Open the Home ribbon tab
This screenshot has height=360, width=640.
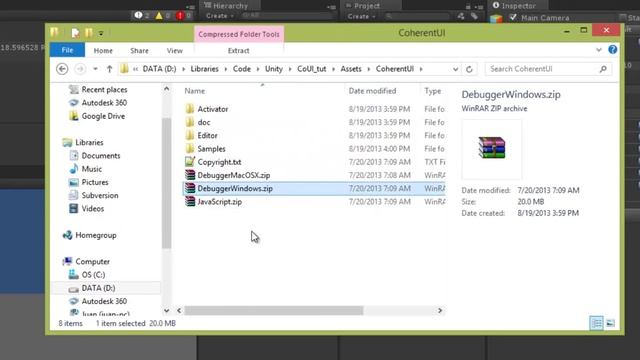(103, 51)
